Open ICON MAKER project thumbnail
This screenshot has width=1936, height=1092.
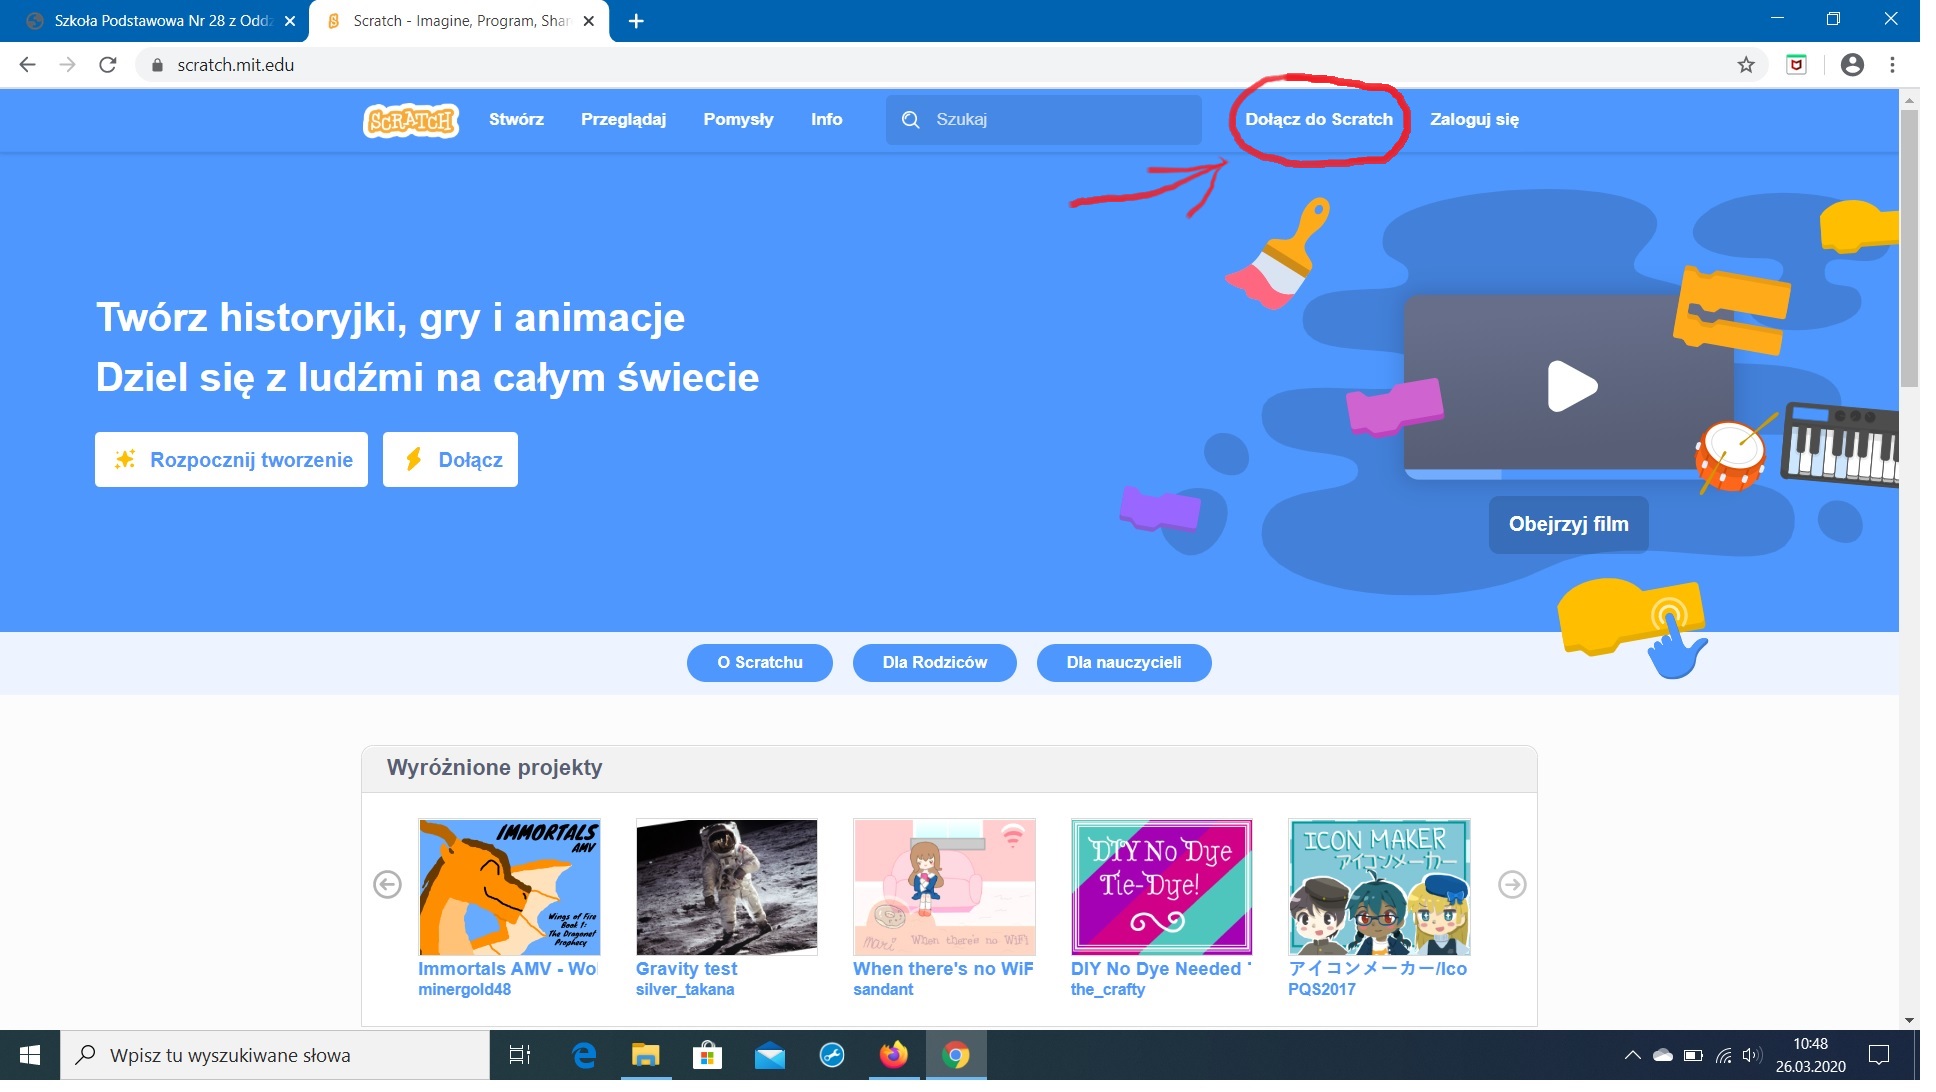click(x=1379, y=887)
